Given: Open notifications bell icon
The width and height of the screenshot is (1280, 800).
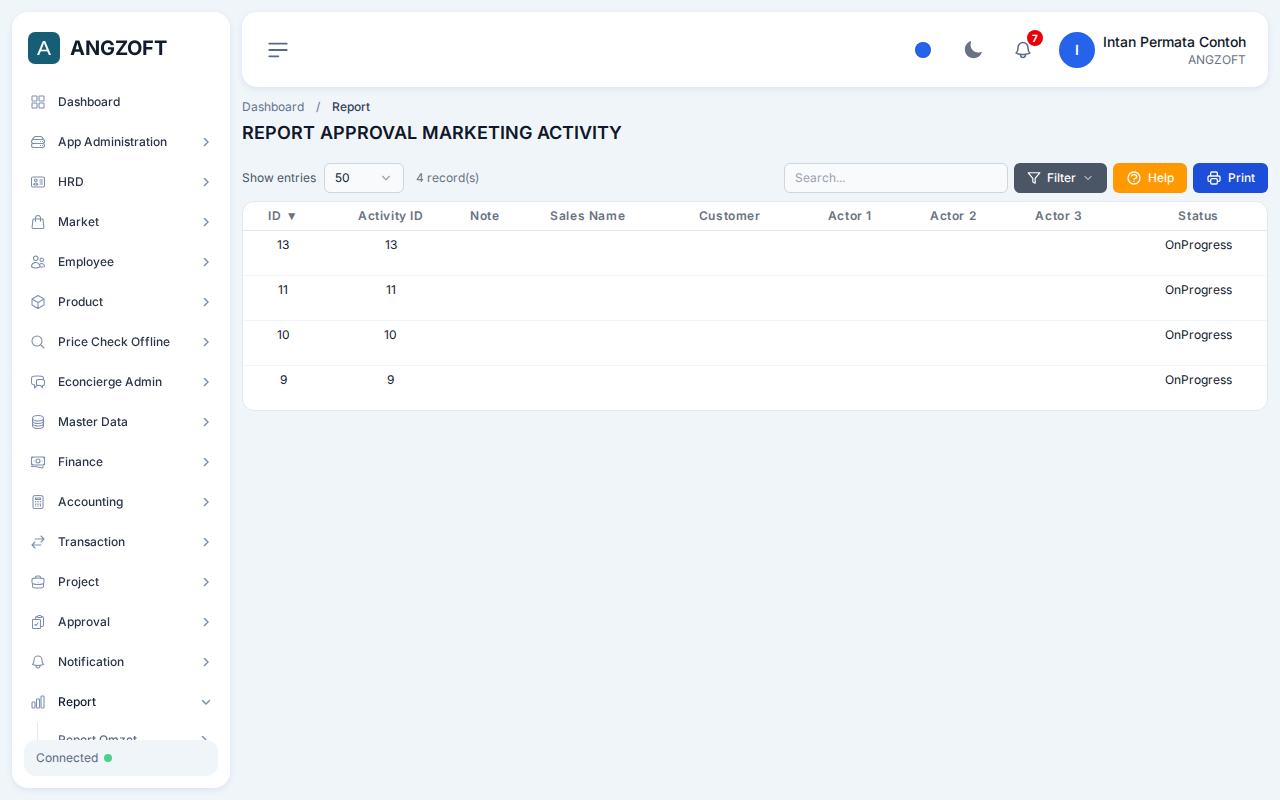Looking at the screenshot, I should [x=1023, y=50].
